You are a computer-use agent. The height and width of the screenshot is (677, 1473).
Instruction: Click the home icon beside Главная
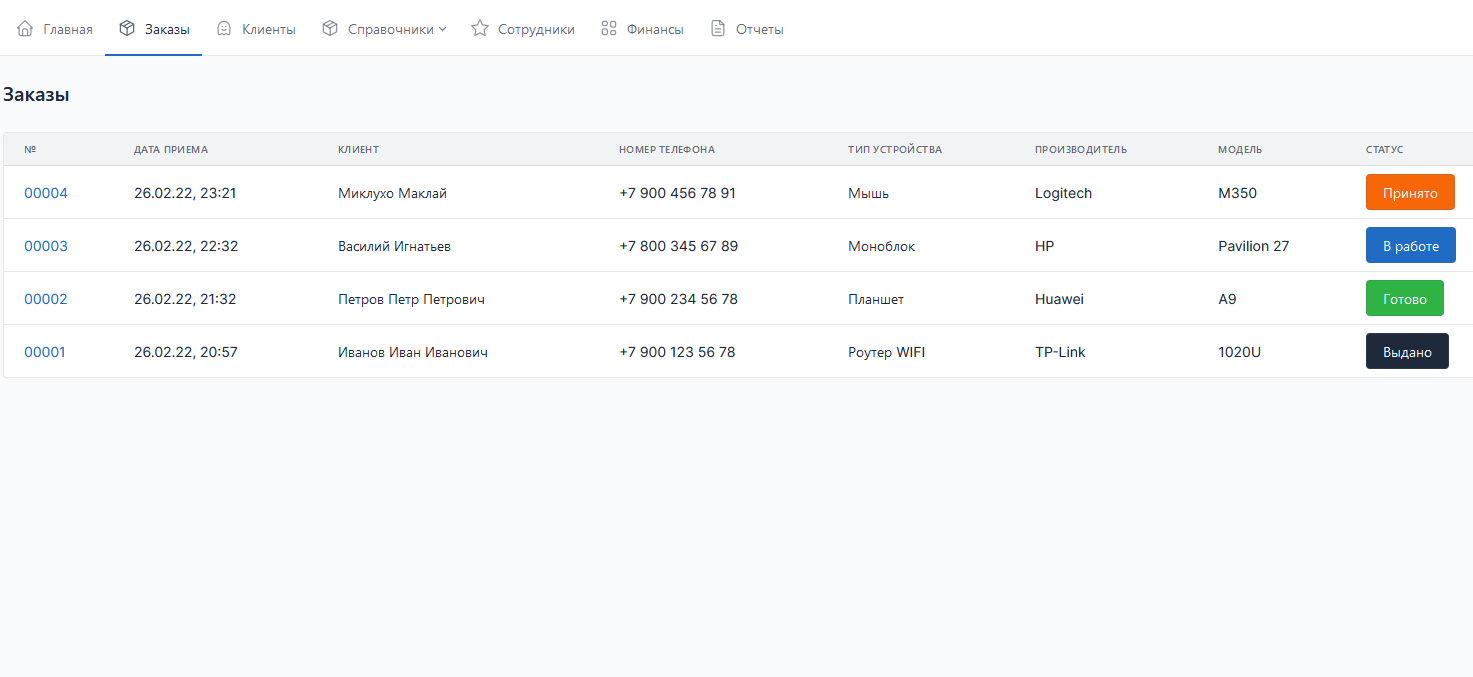coord(25,29)
